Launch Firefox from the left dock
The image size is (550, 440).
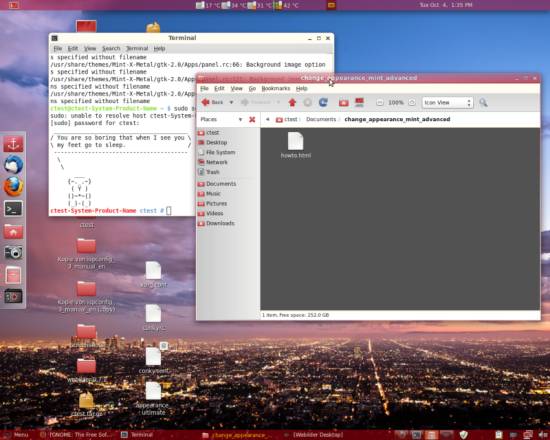[13, 186]
